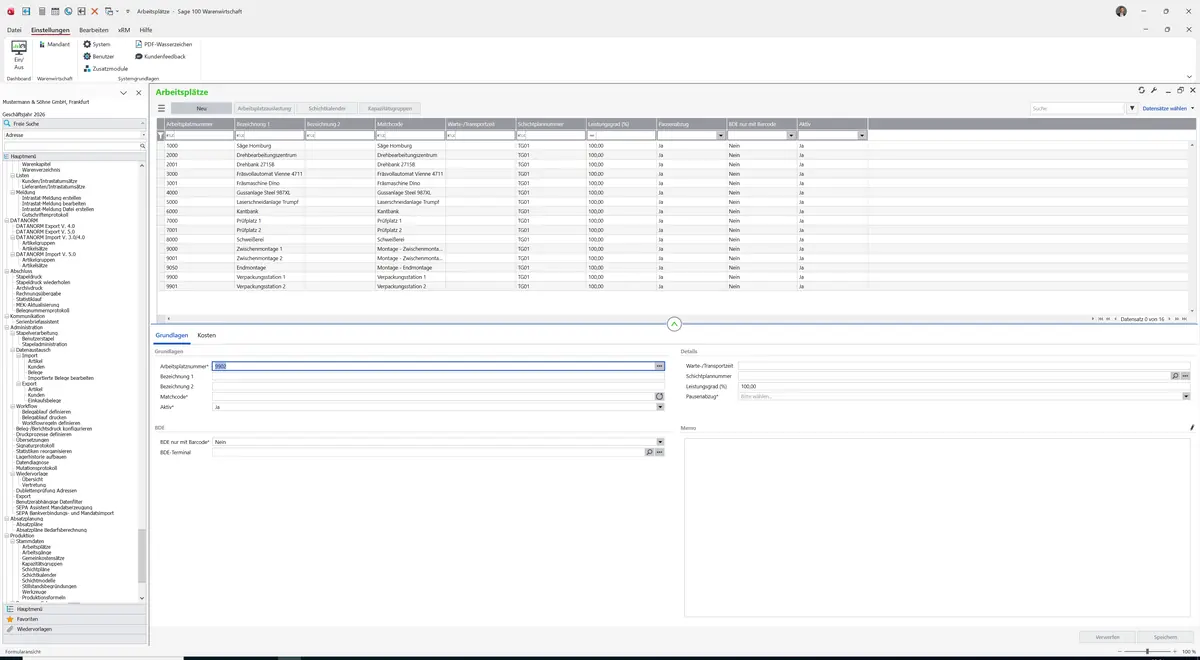Viewport: 1200px width, 660px height.
Task: Open the Datei menu
Action: click(x=14, y=30)
